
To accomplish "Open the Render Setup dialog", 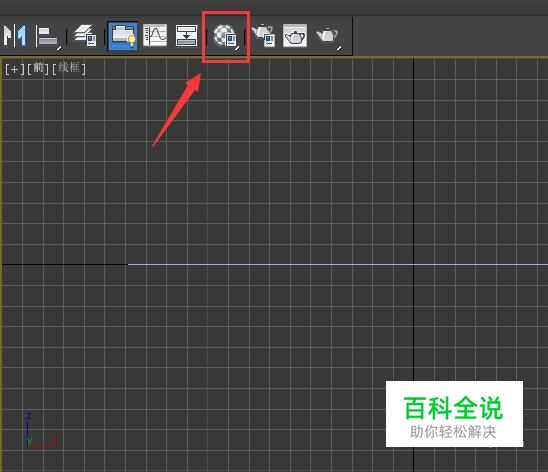I will click(263, 35).
